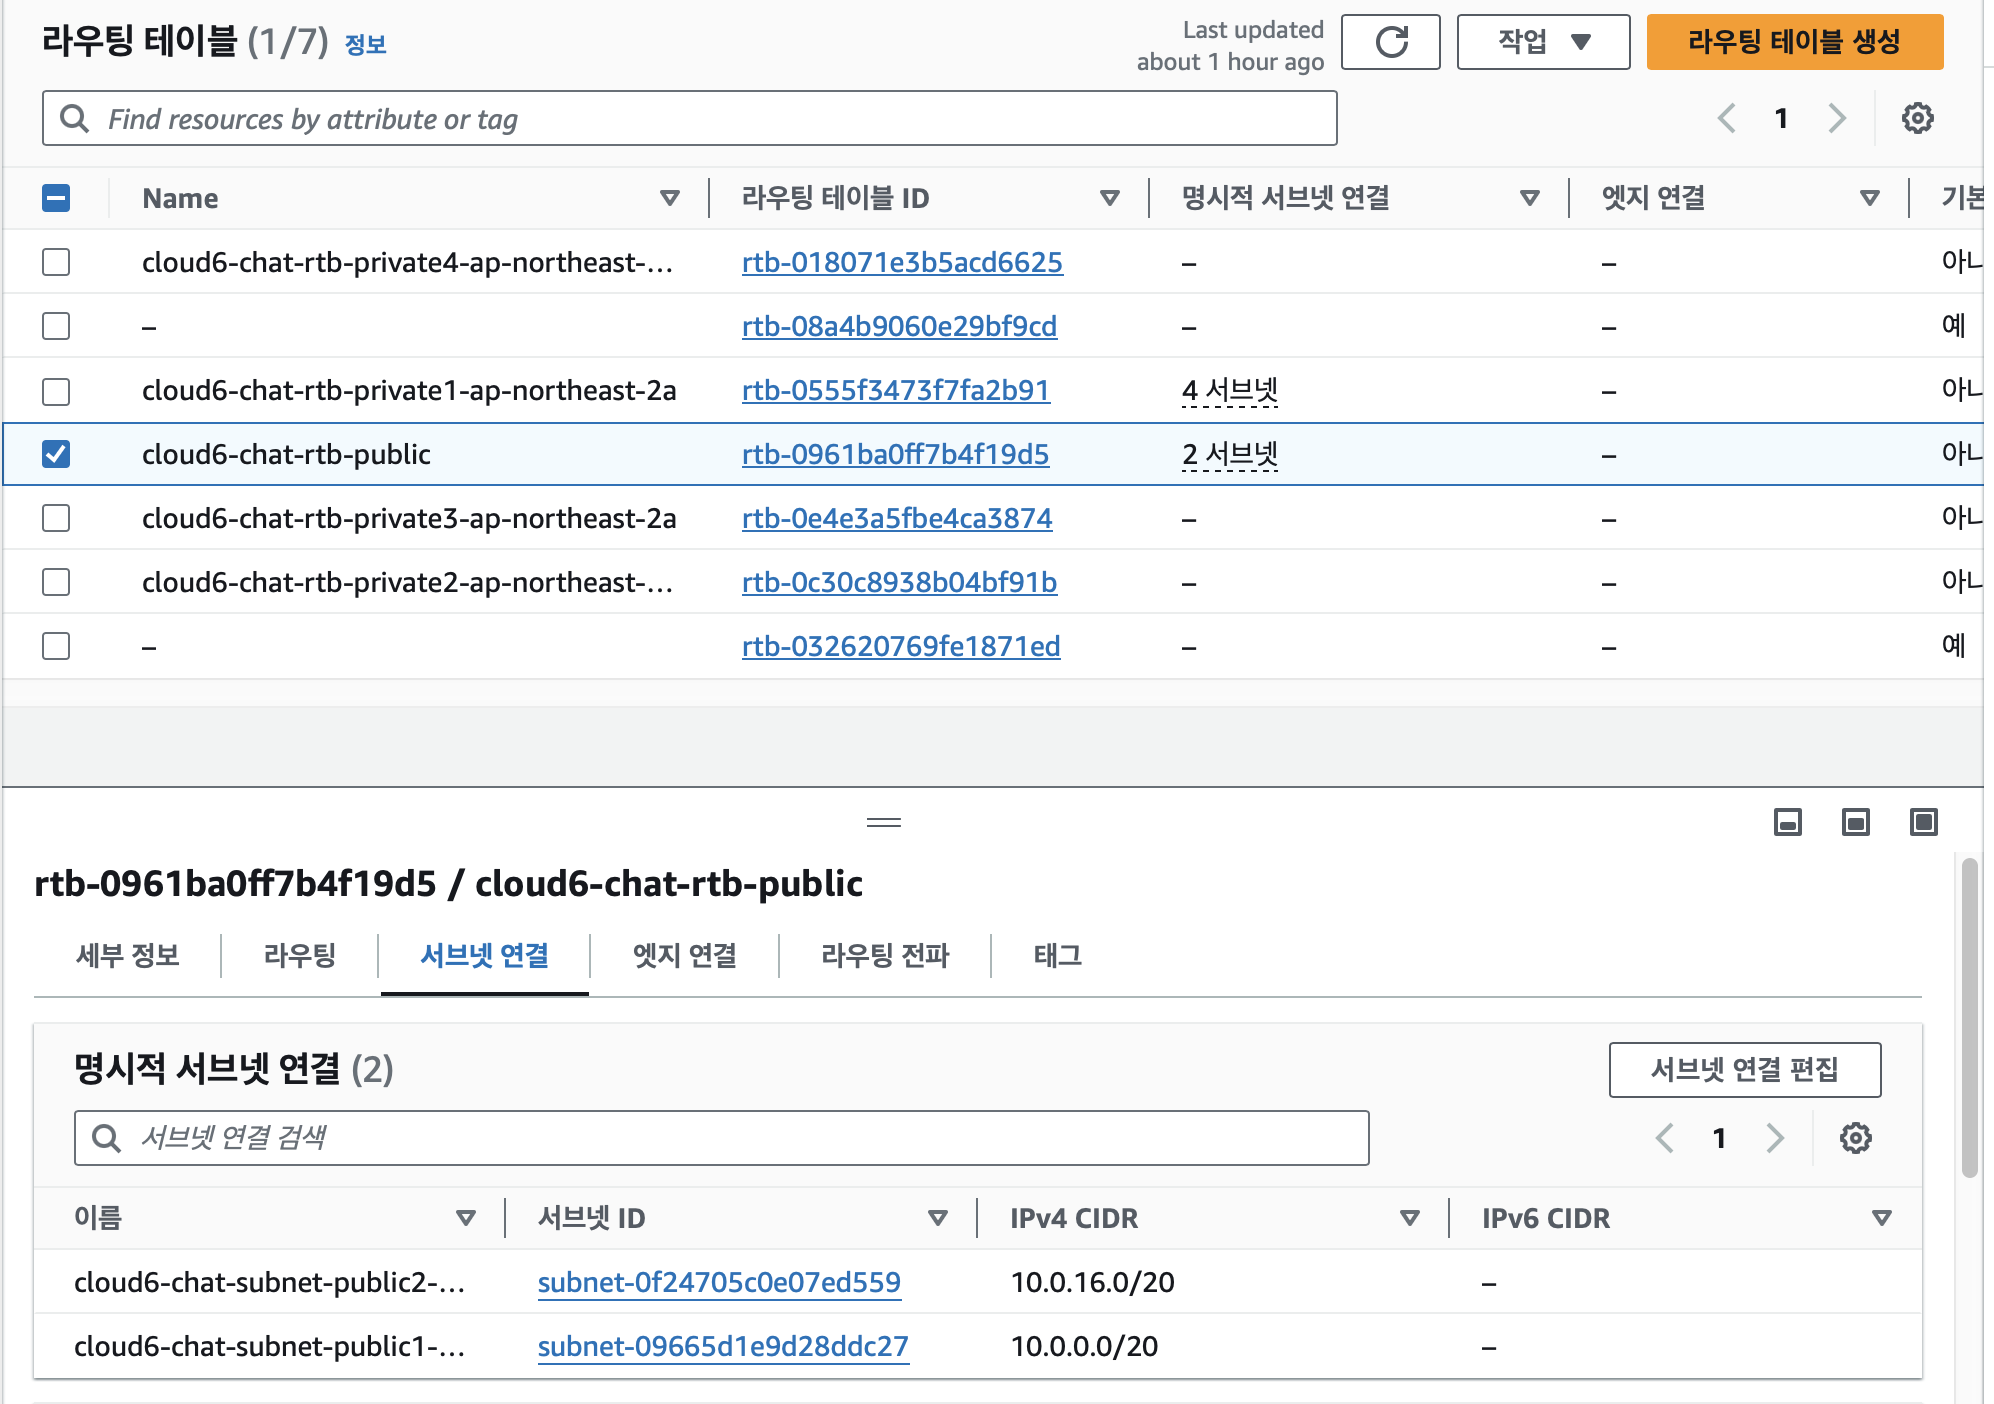The image size is (1994, 1404).
Task: Uncheck the cloud6-chat-rtb-public row checkbox
Action: [x=56, y=454]
